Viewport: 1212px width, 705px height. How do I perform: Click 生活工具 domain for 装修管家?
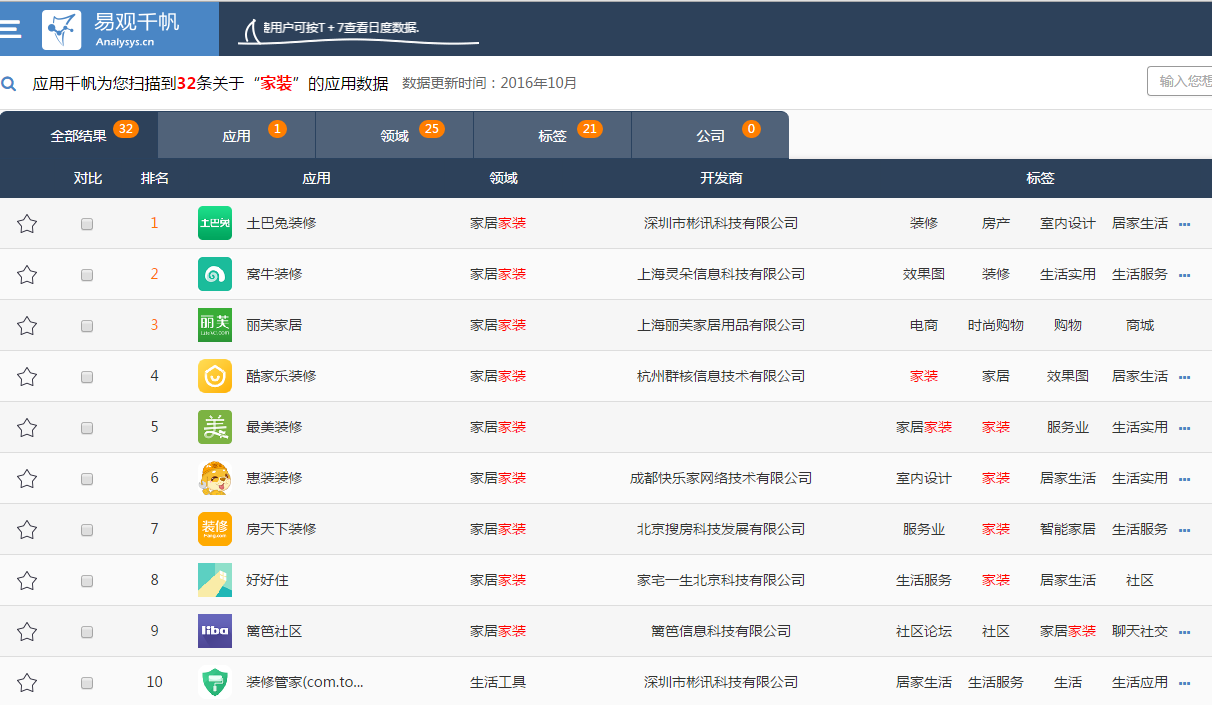(x=498, y=682)
